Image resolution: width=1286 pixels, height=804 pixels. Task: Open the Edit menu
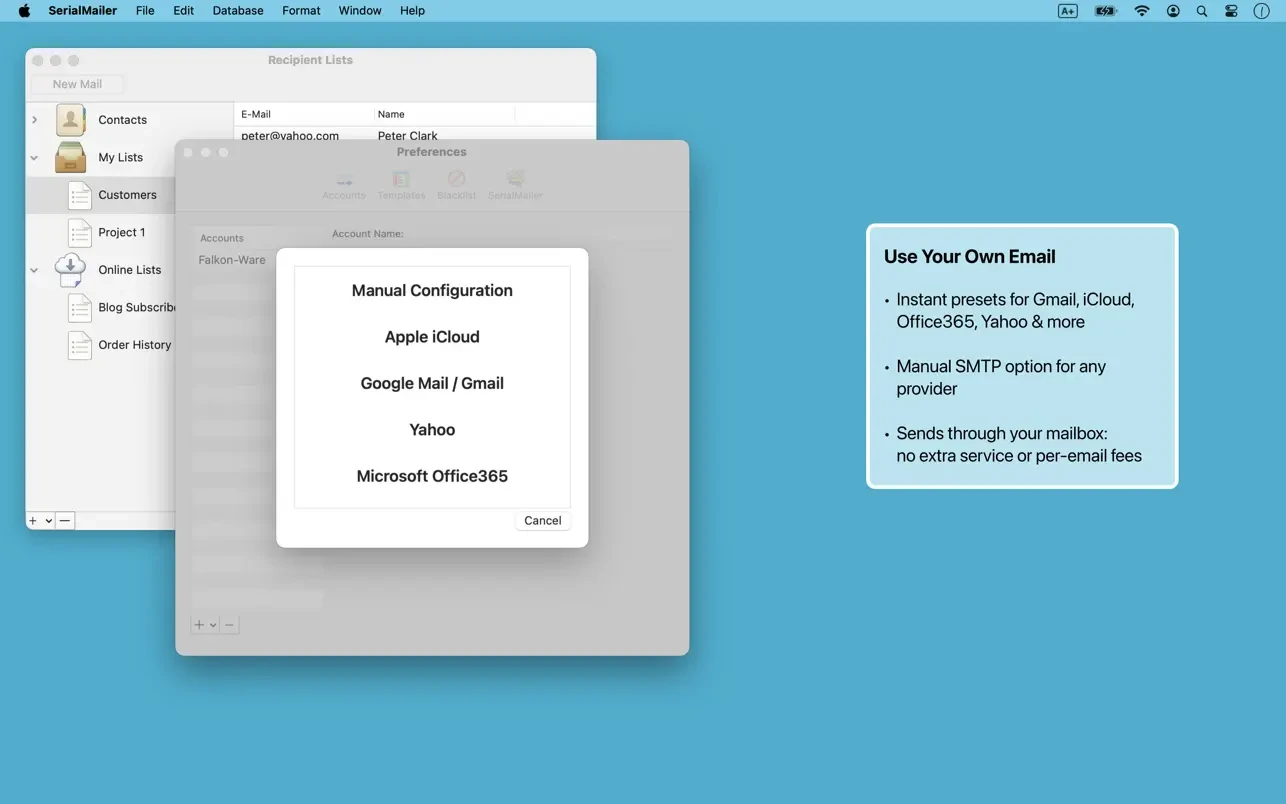tap(183, 11)
